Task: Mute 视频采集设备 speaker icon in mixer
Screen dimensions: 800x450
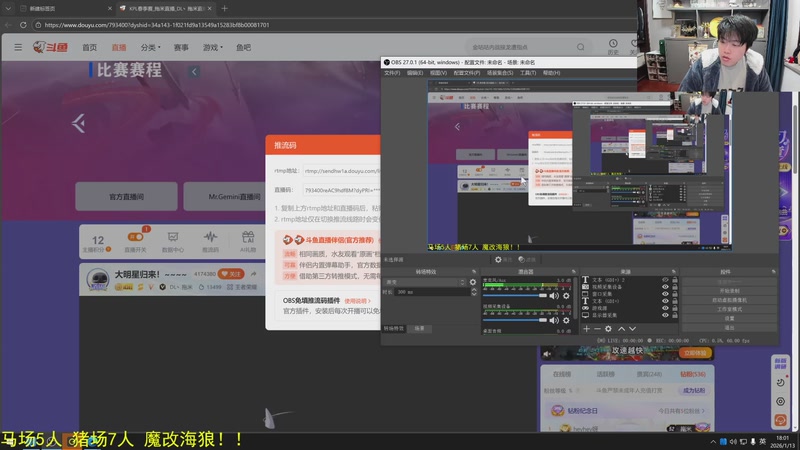Action: coord(554,320)
